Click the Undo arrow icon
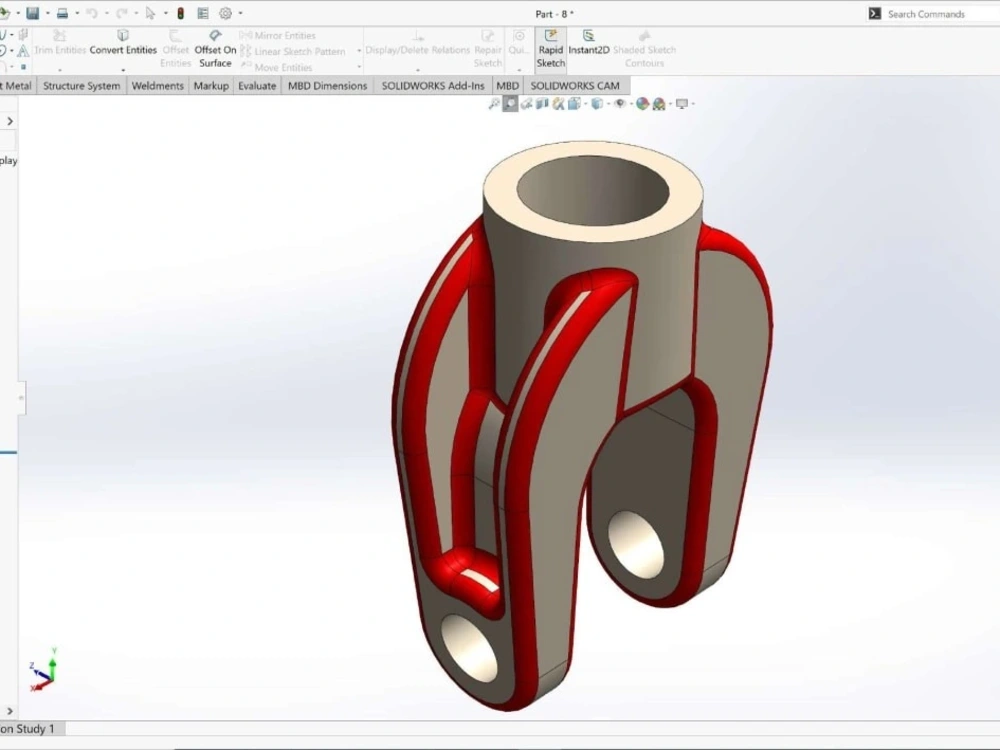The width and height of the screenshot is (1000, 750). click(92, 13)
